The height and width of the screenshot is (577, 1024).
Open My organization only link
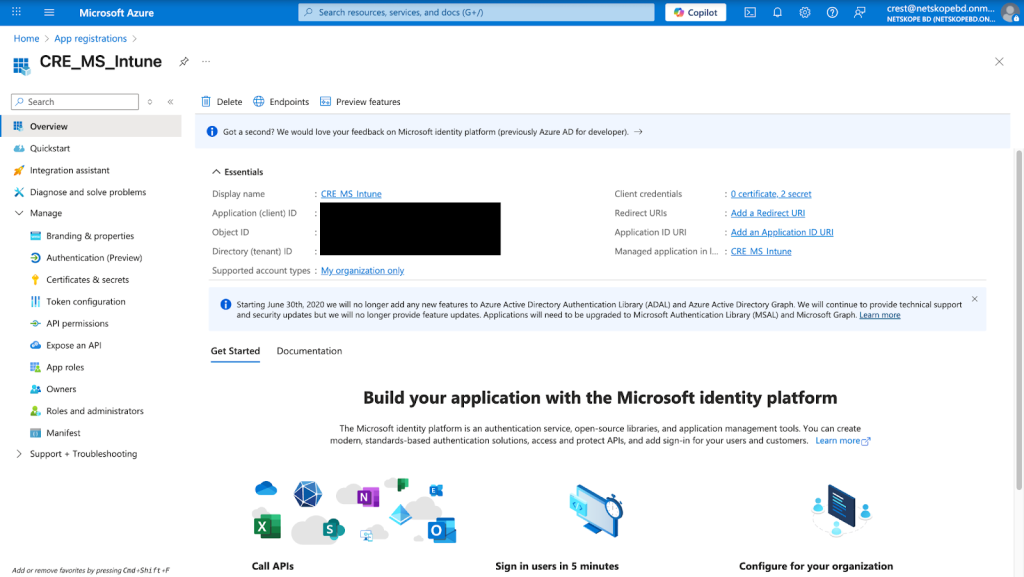[x=362, y=270]
